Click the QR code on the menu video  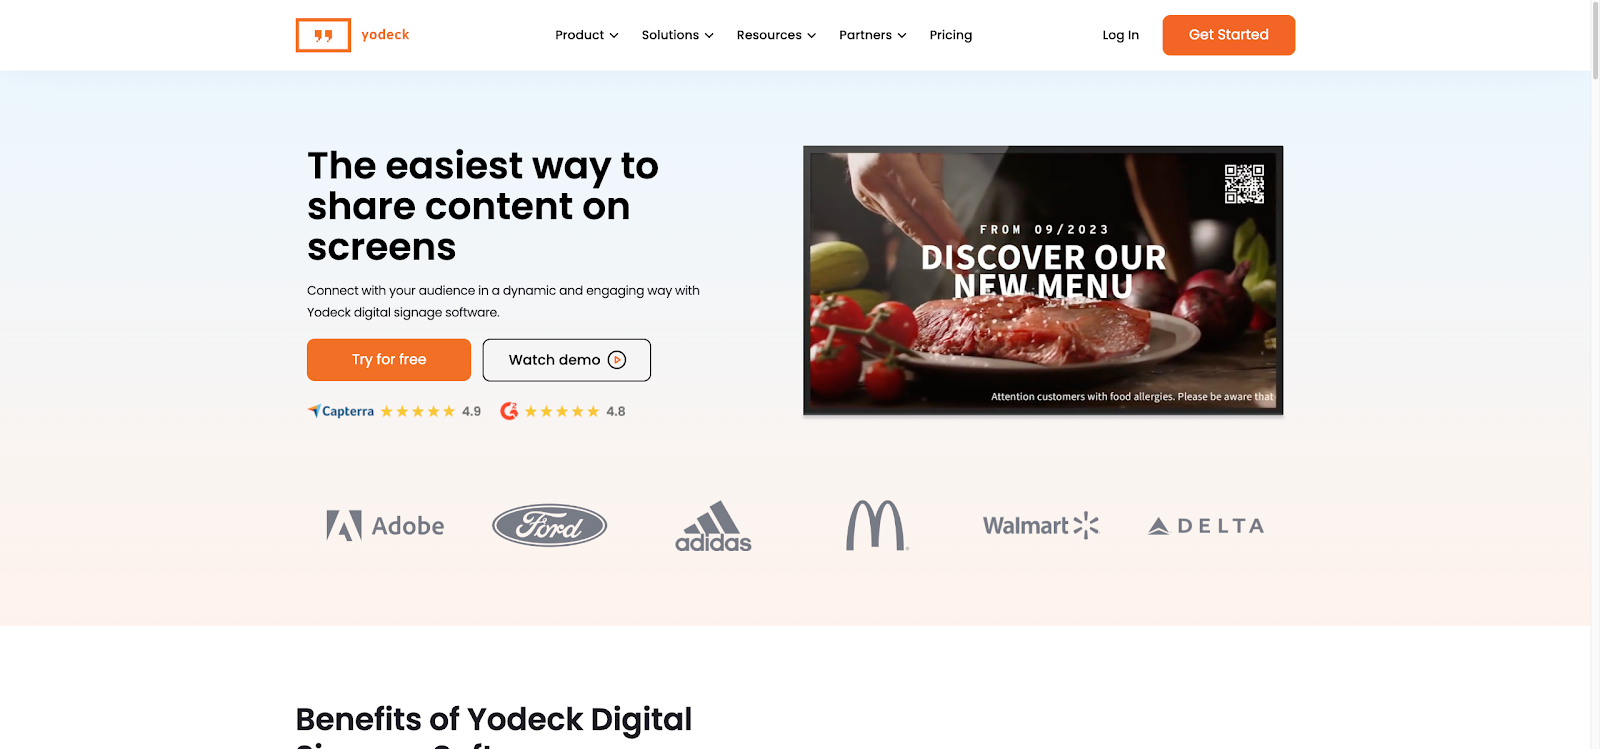(x=1244, y=184)
